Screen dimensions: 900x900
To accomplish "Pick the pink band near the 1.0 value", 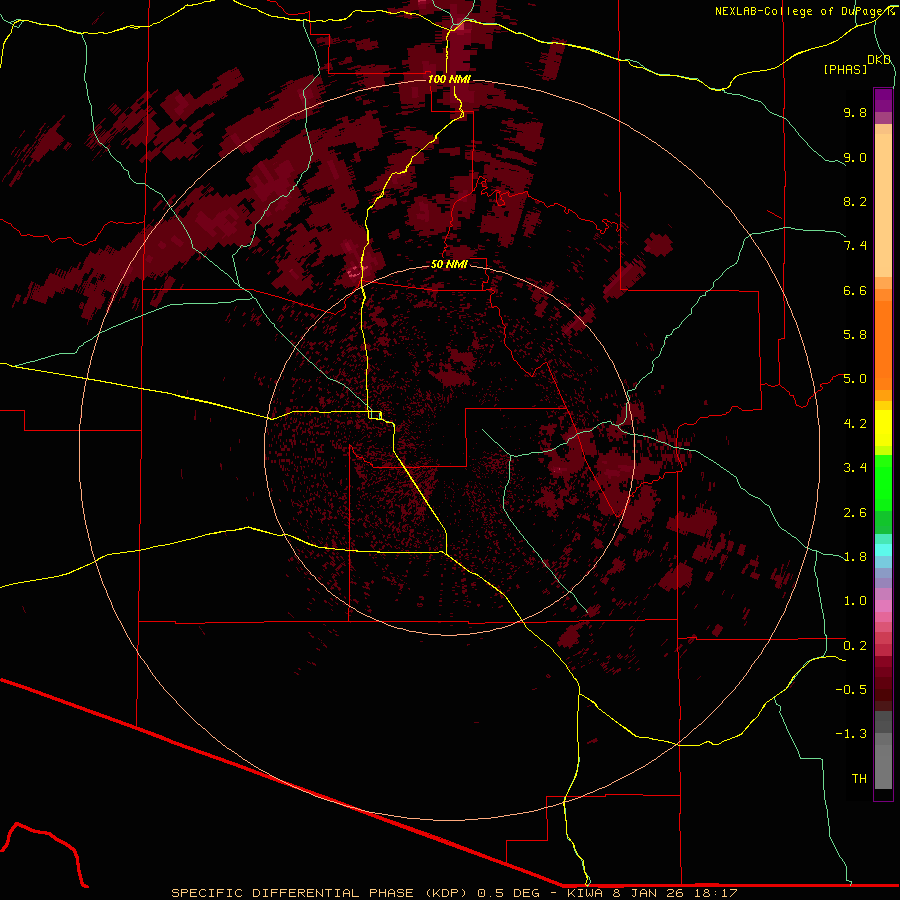I will point(883,606).
